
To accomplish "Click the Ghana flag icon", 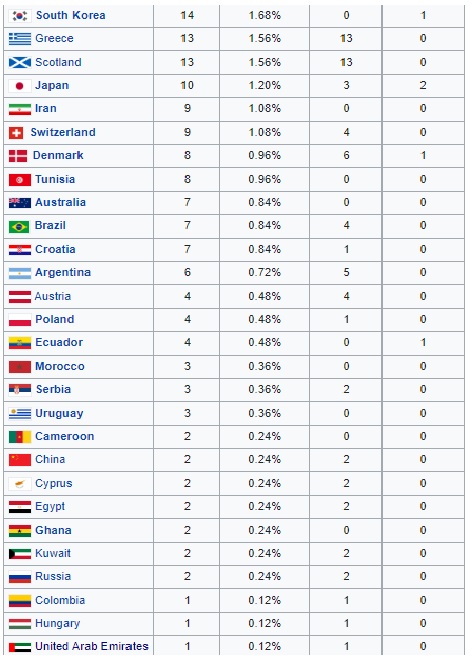I will coord(20,531).
